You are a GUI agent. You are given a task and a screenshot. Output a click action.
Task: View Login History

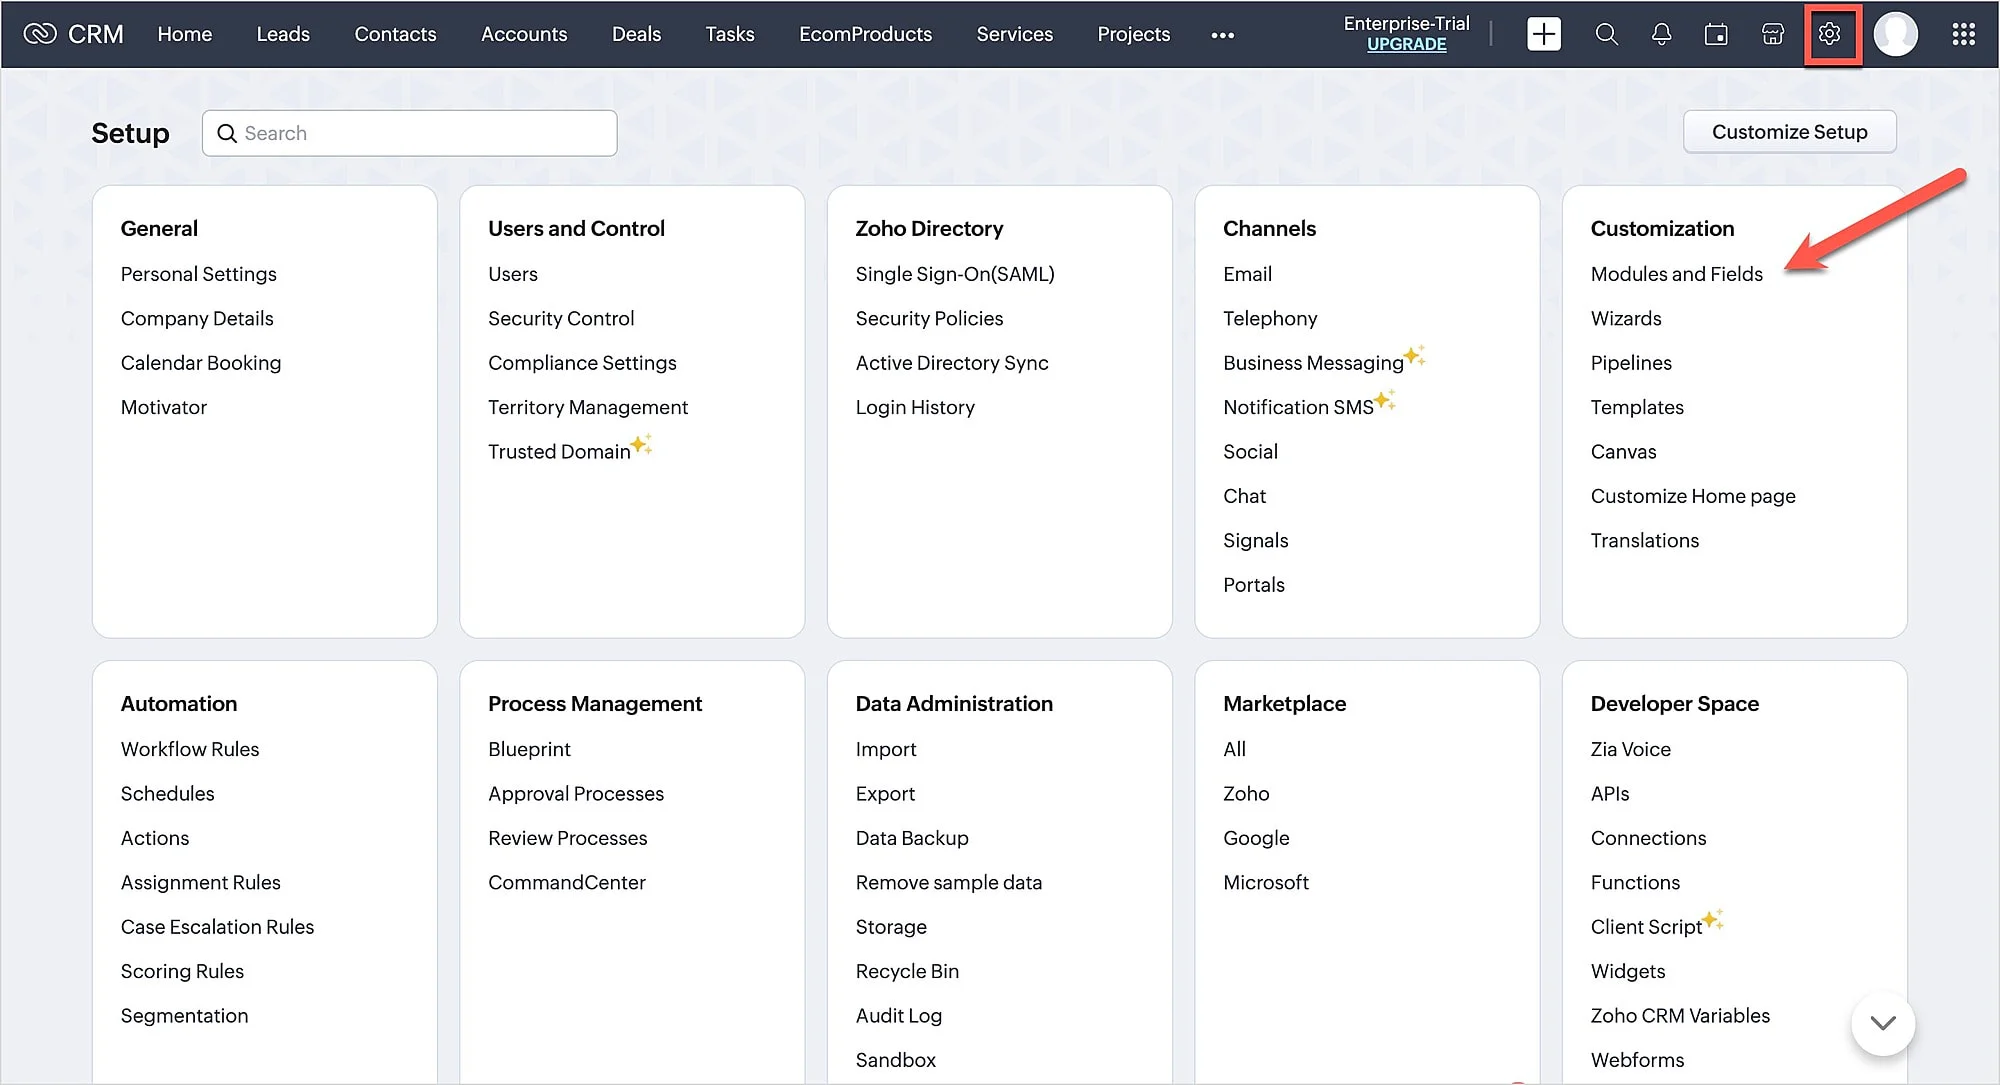click(x=915, y=407)
